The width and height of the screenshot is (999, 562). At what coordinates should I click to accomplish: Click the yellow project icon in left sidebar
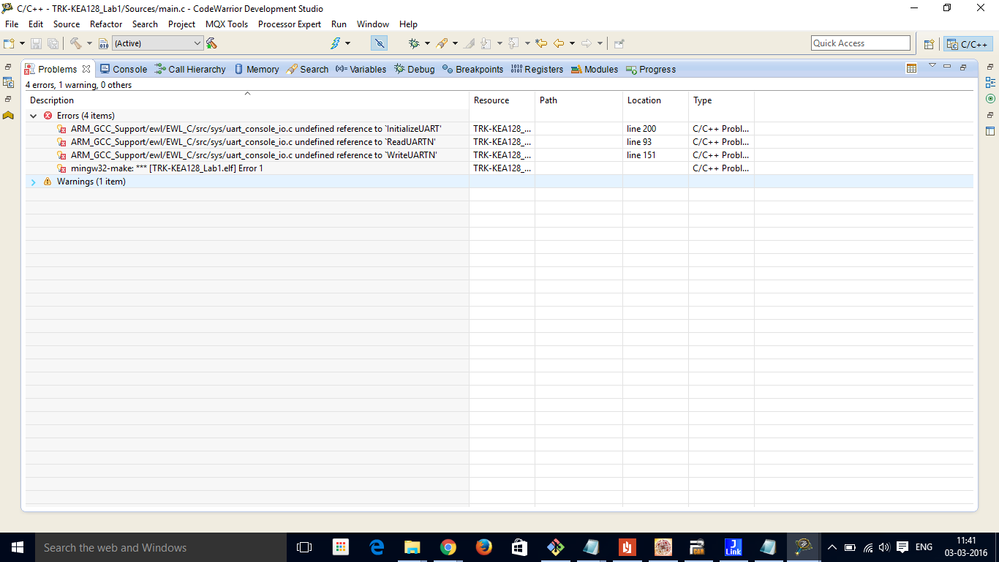8,115
